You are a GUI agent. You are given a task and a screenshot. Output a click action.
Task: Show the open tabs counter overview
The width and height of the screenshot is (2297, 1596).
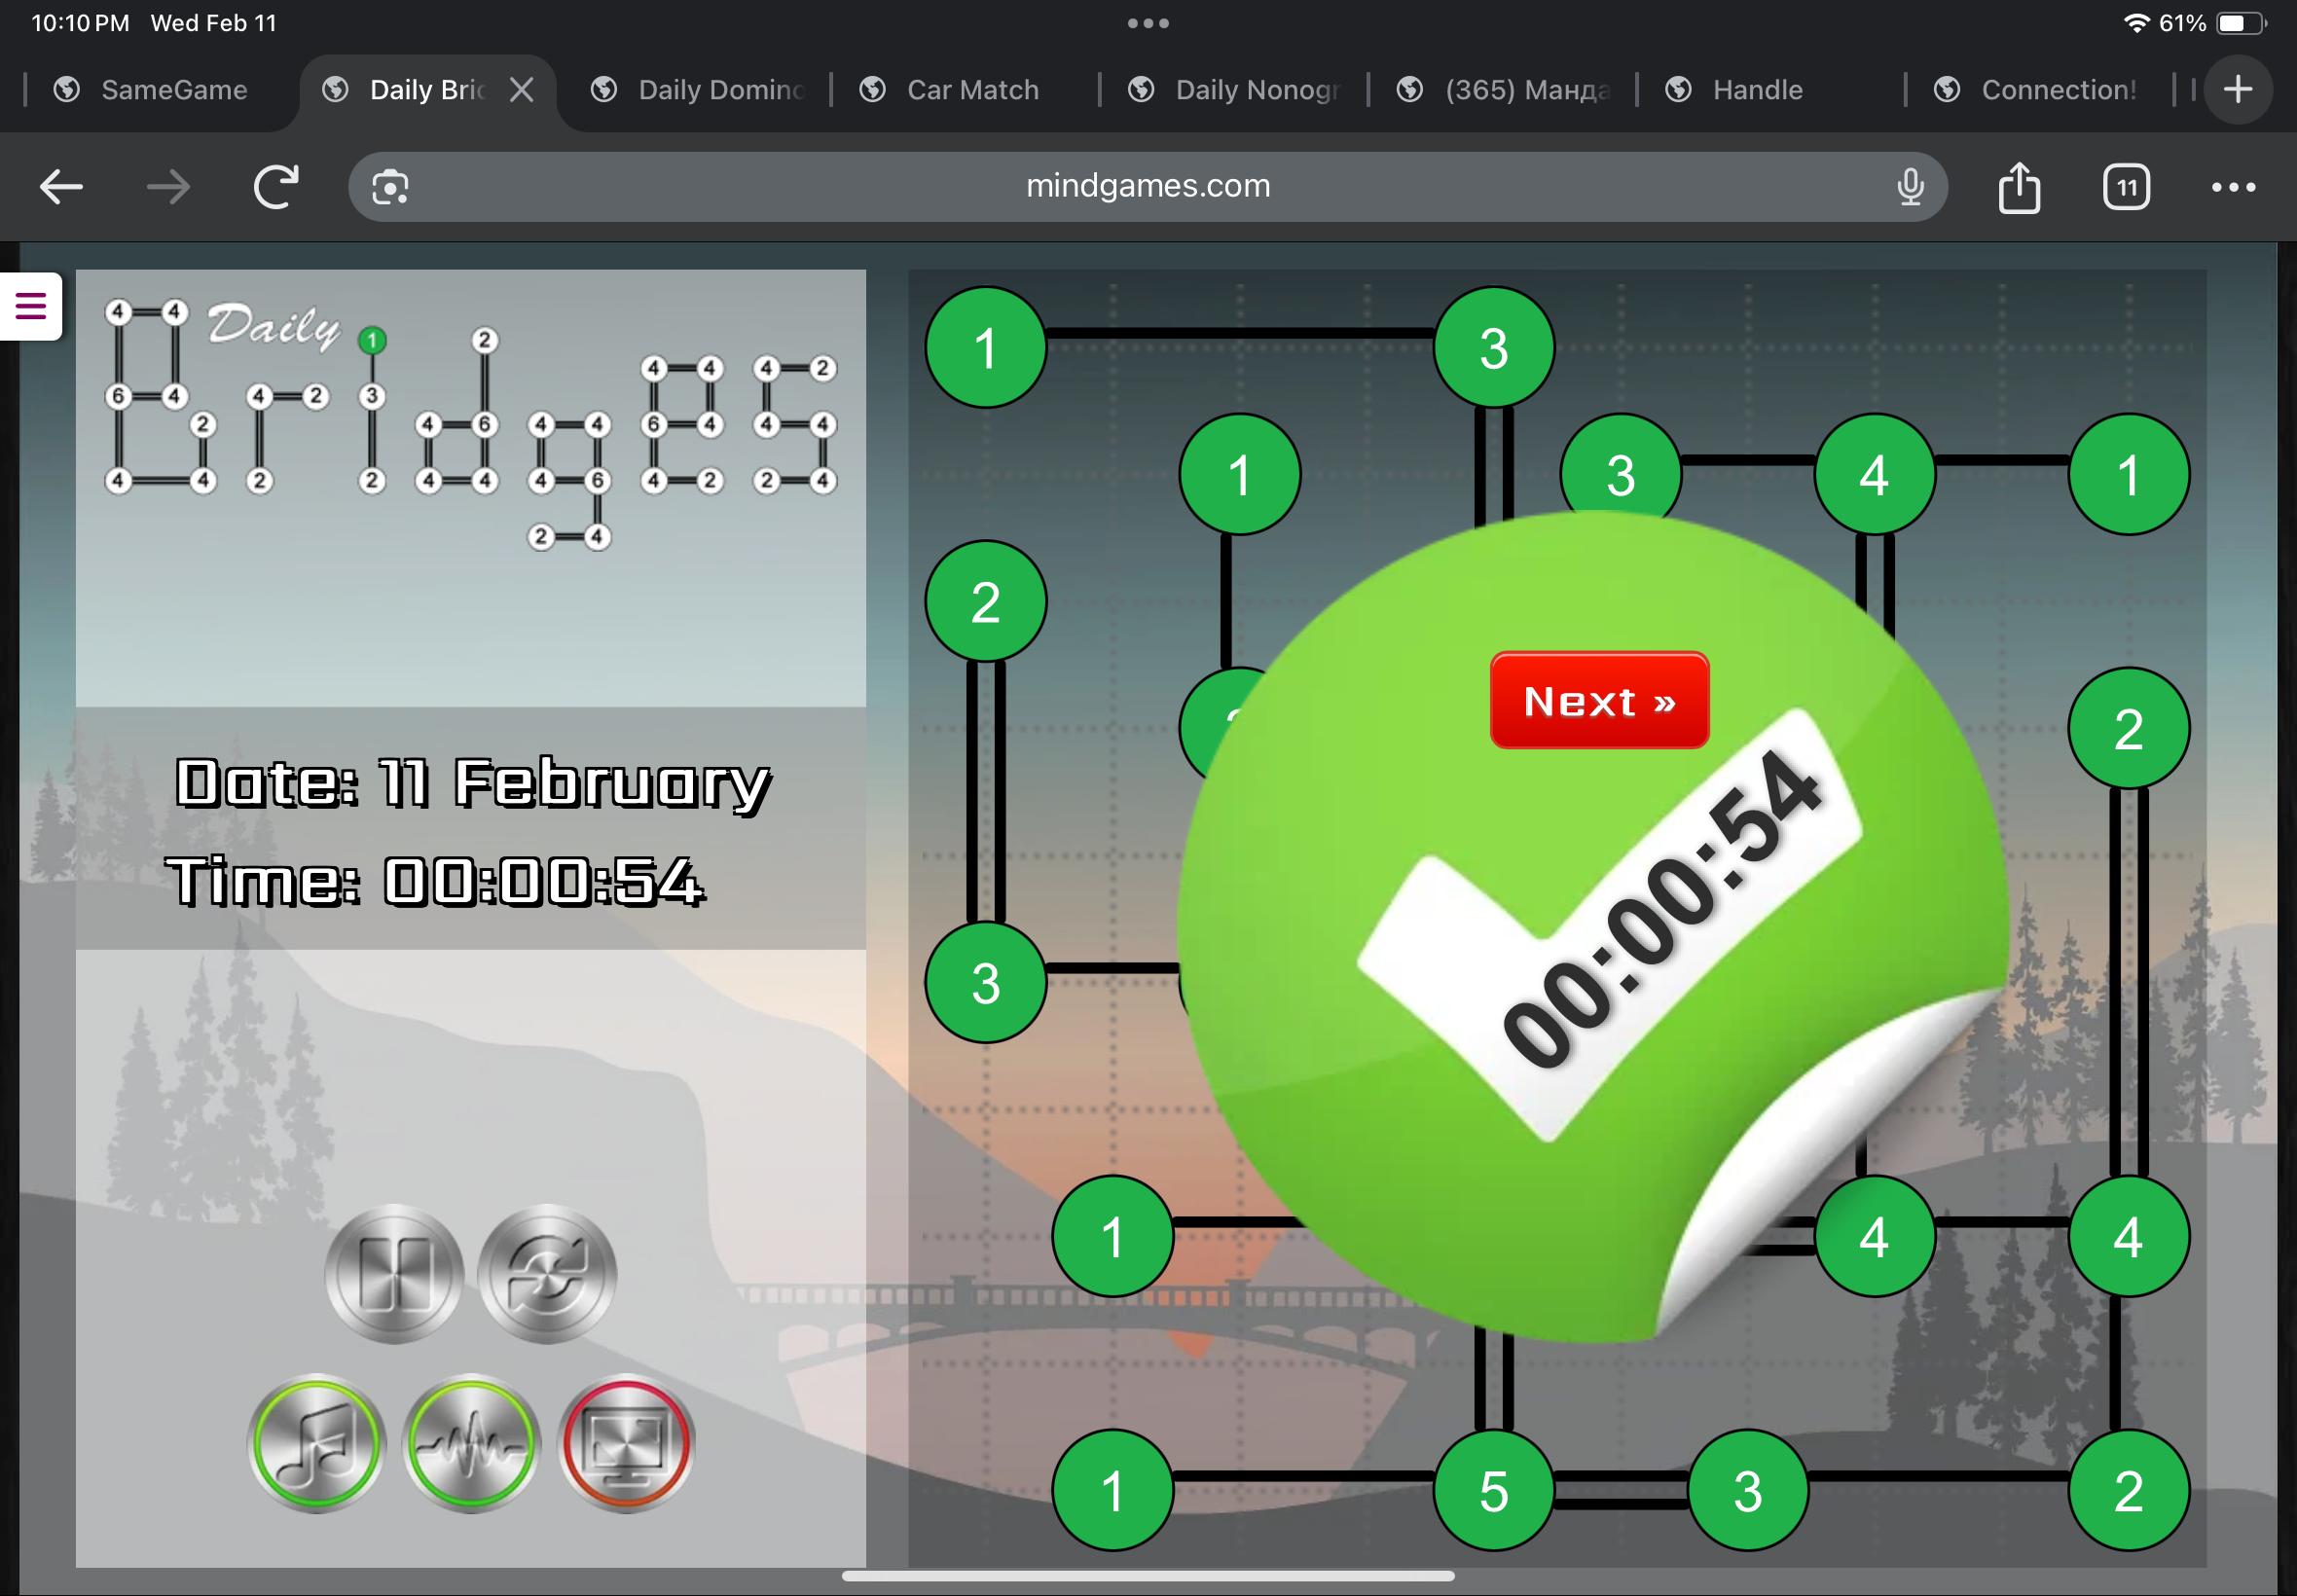[x=2125, y=187]
